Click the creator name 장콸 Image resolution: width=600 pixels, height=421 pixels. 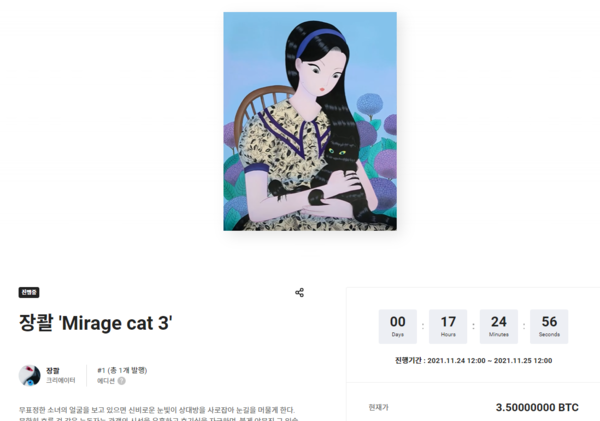[53, 370]
